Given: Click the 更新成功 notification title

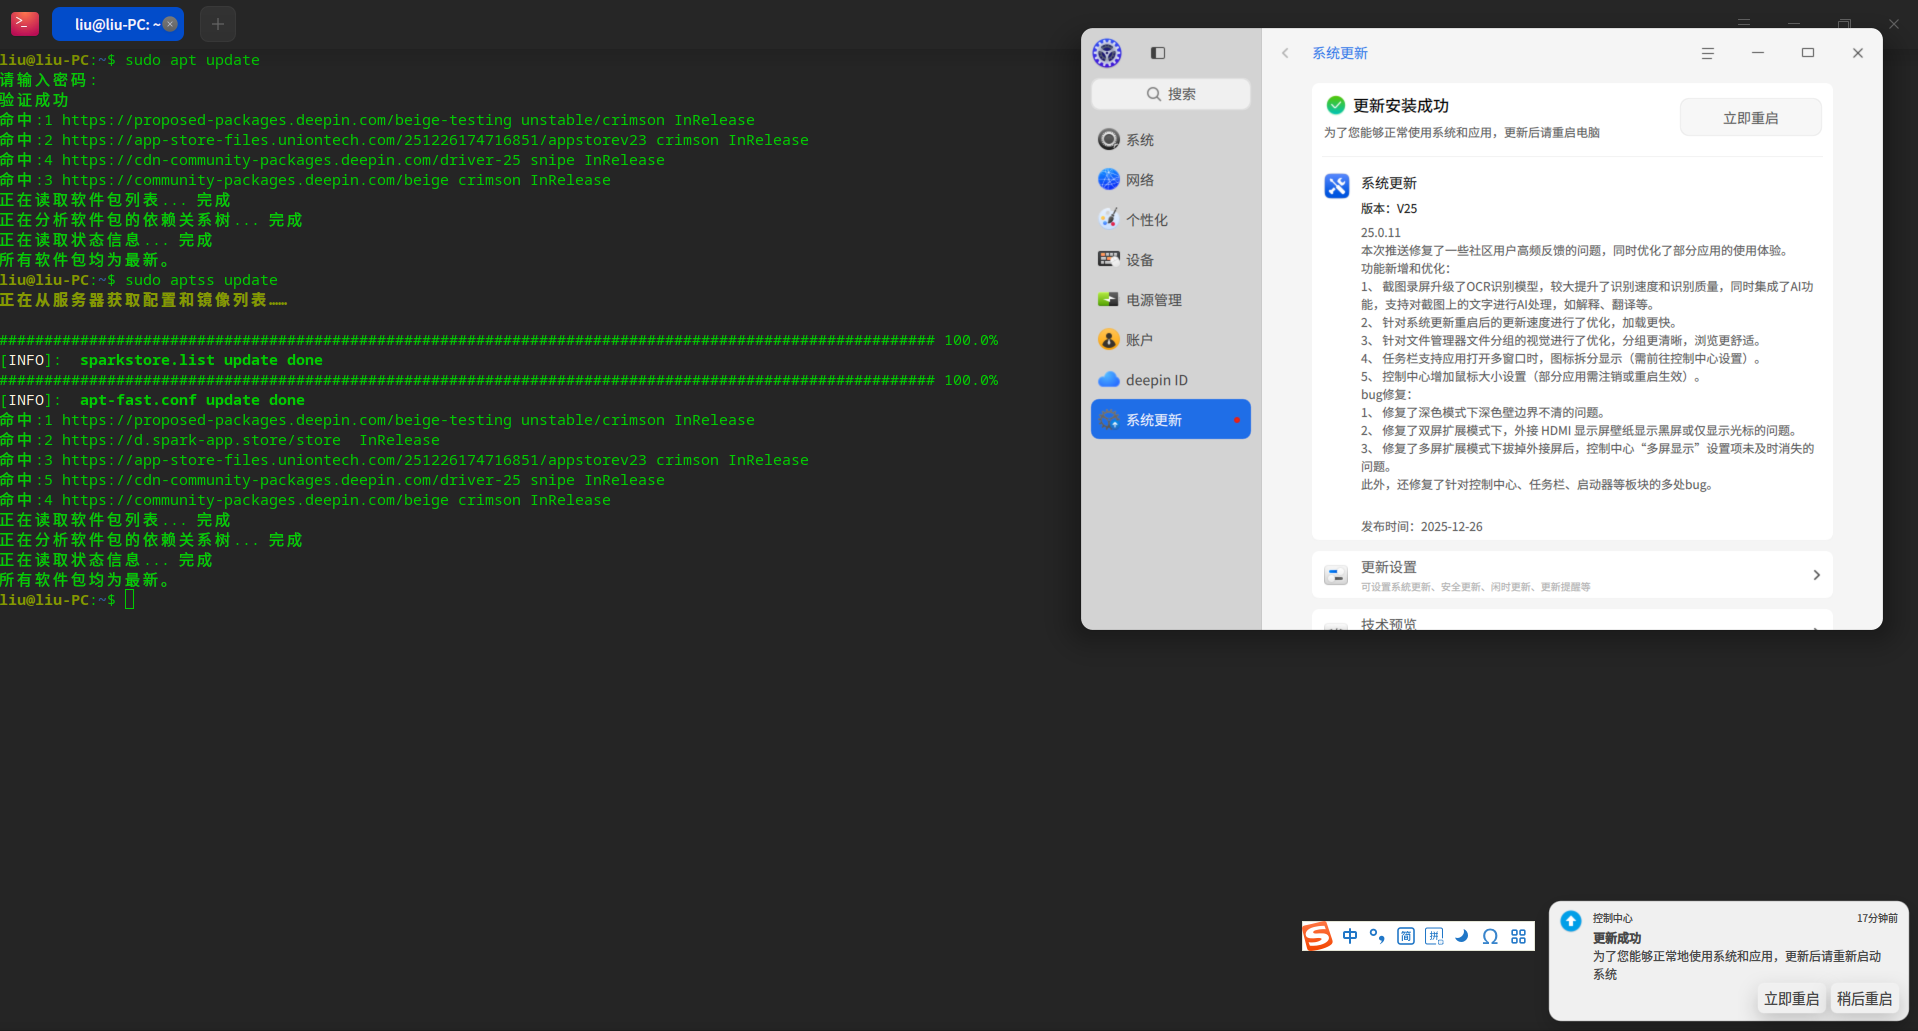Looking at the screenshot, I should [1617, 938].
